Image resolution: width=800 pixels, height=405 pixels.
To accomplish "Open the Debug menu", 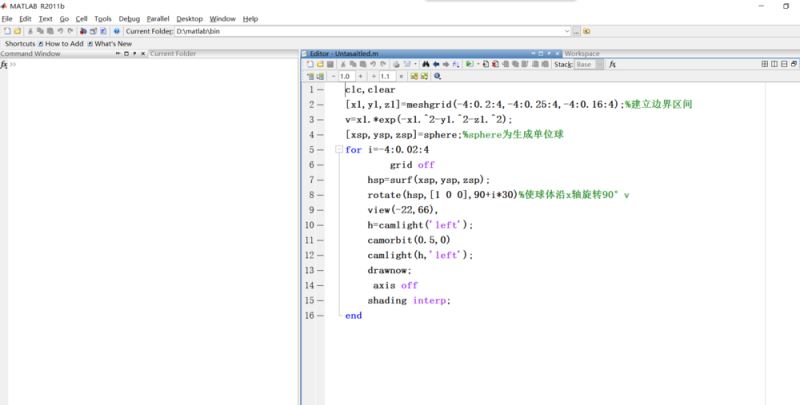I will pyautogui.click(x=129, y=19).
